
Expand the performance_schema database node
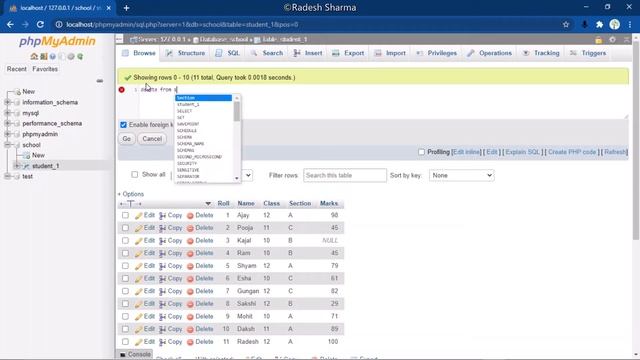[7, 124]
